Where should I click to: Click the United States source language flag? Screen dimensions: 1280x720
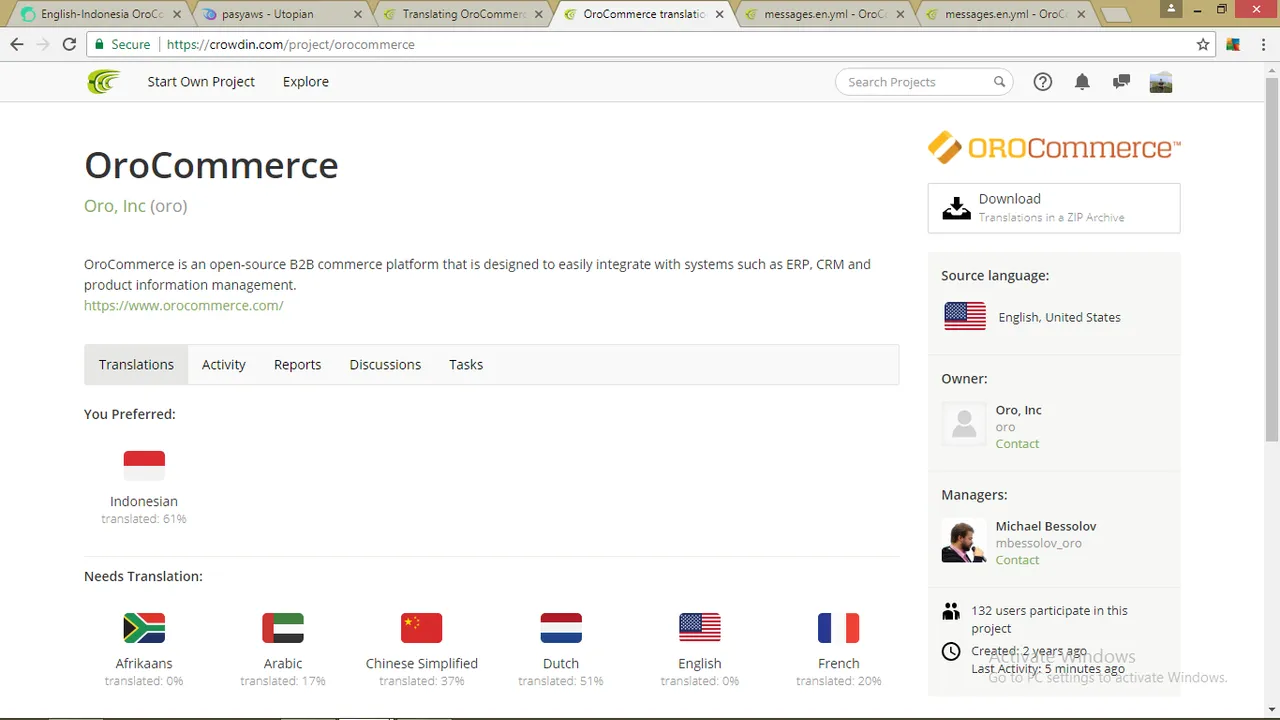pyautogui.click(x=965, y=316)
